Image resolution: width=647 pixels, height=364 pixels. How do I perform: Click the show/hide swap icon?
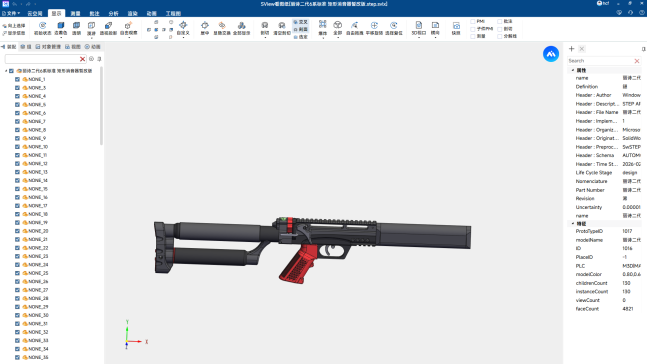click(x=222, y=26)
